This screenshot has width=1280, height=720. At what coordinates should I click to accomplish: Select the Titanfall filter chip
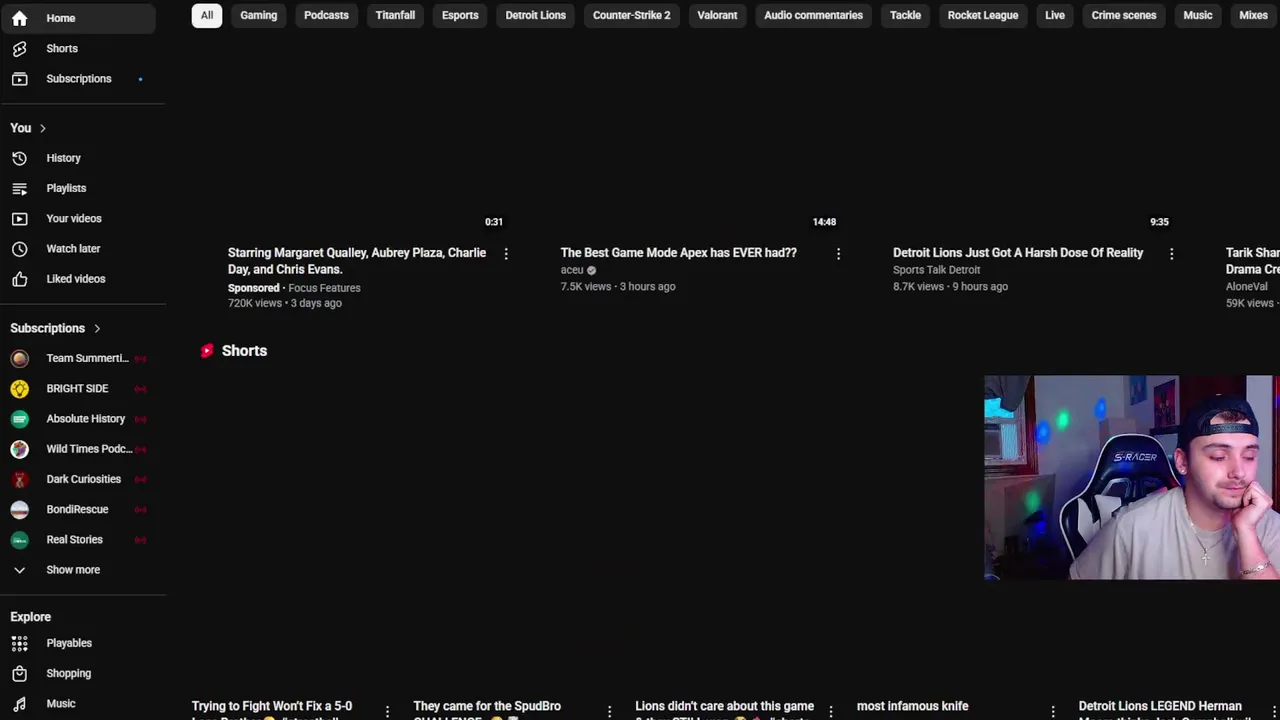[x=395, y=15]
